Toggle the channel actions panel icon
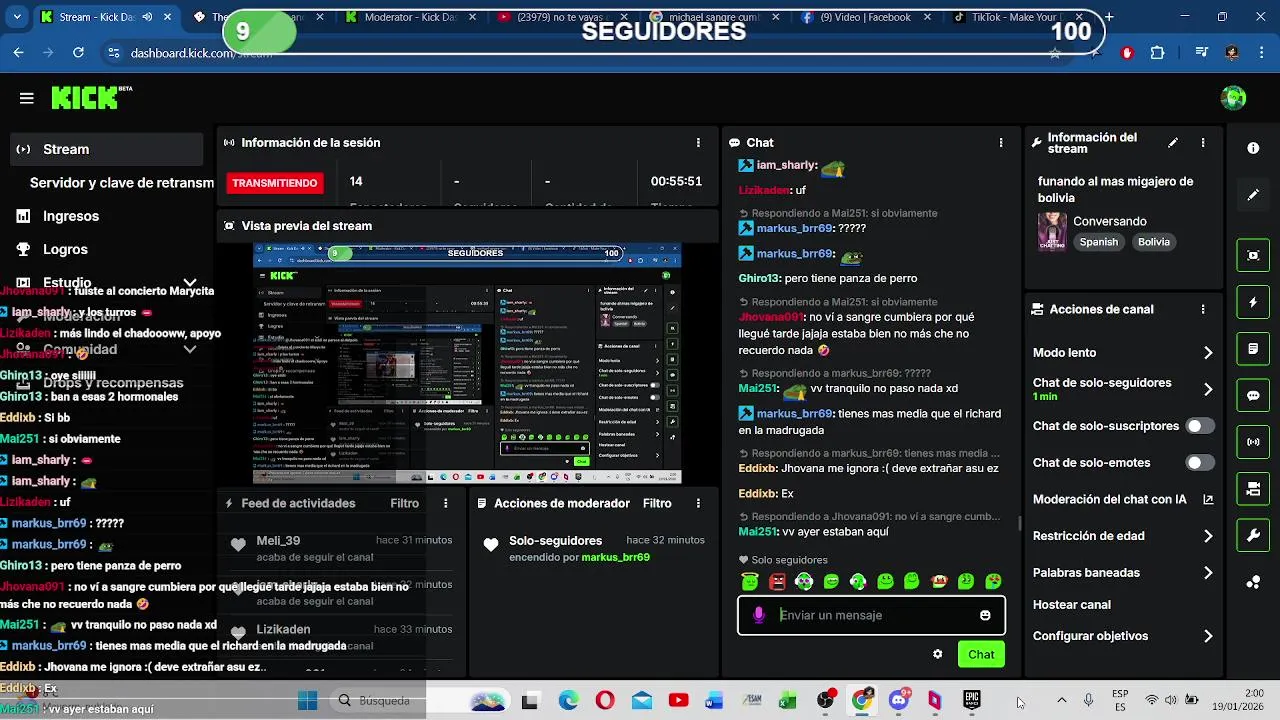This screenshot has height=720, width=1280. 1253,489
